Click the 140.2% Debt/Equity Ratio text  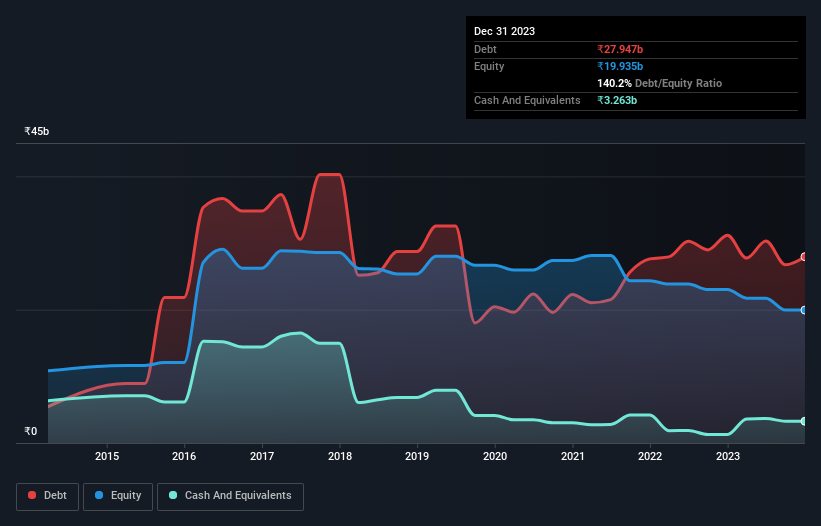(x=659, y=83)
